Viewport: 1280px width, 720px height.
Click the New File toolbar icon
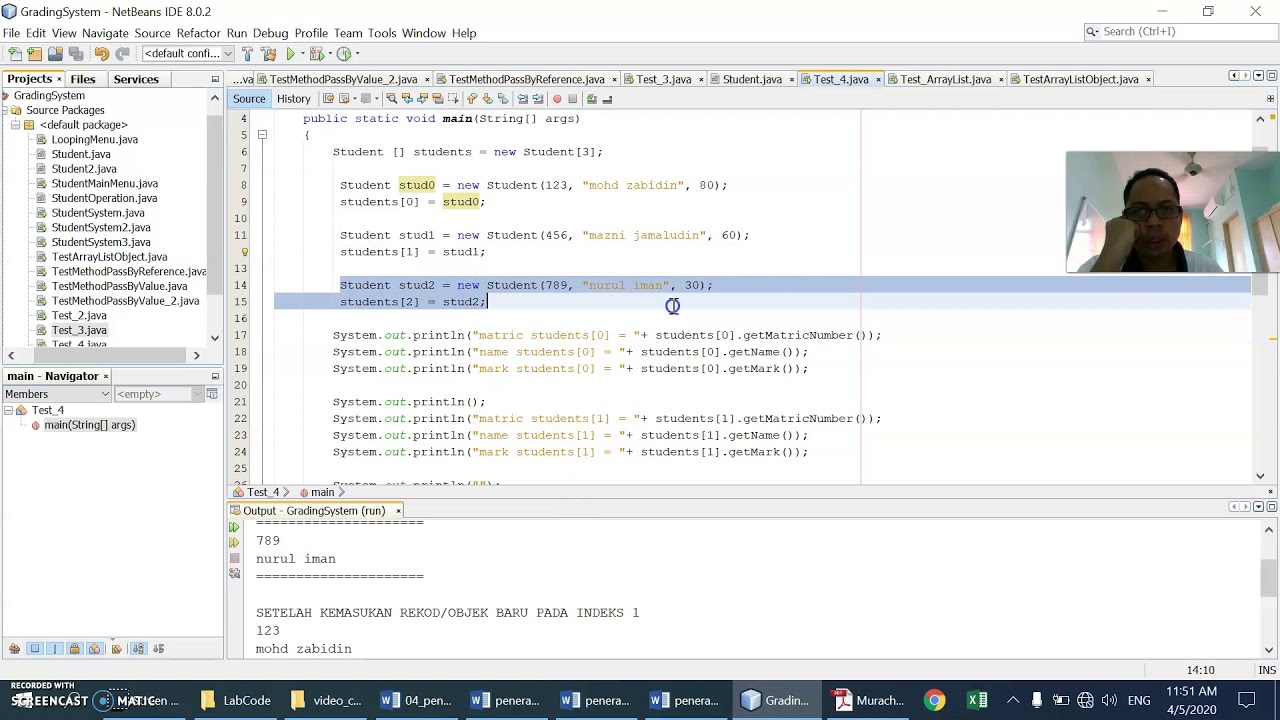click(x=15, y=54)
